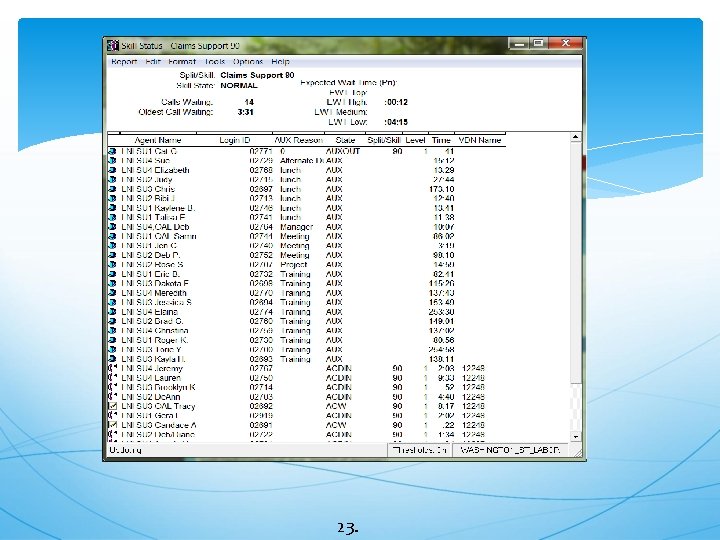Open the Options menu
The height and width of the screenshot is (540, 720).
coord(248,62)
